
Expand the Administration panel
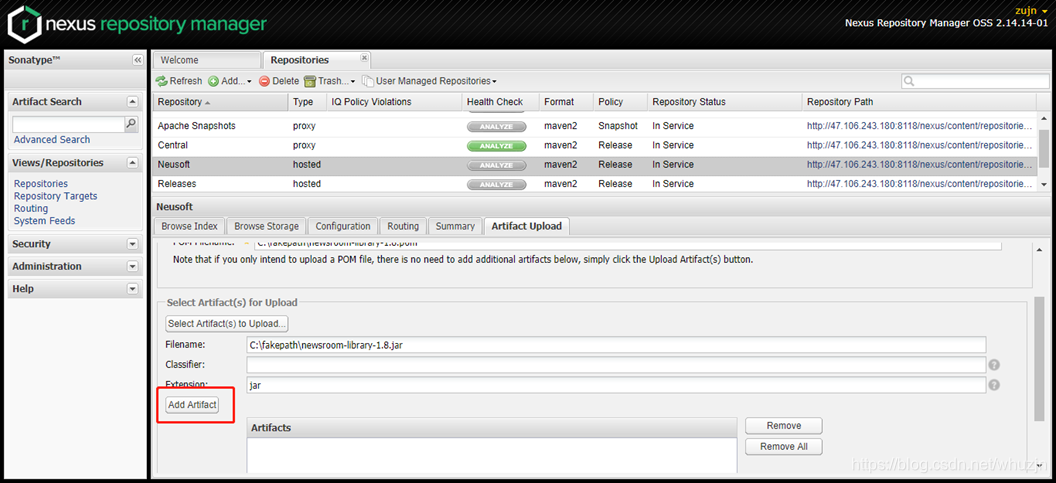133,266
